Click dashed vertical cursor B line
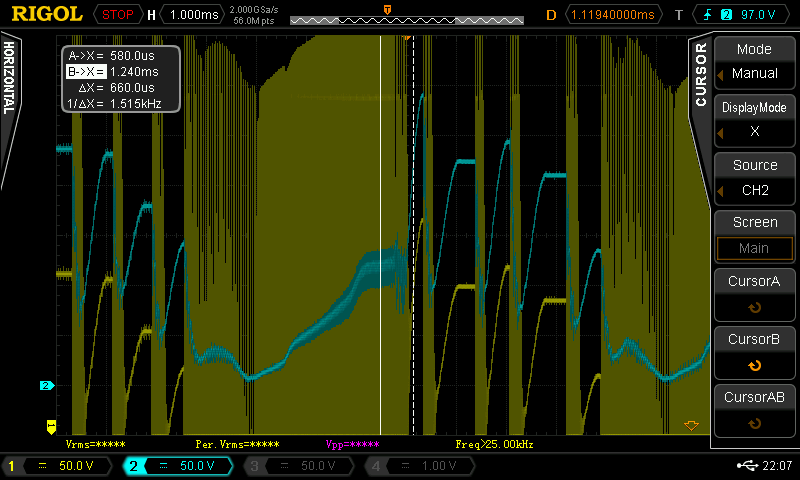Screen dimensions: 800x480 click(x=413, y=235)
